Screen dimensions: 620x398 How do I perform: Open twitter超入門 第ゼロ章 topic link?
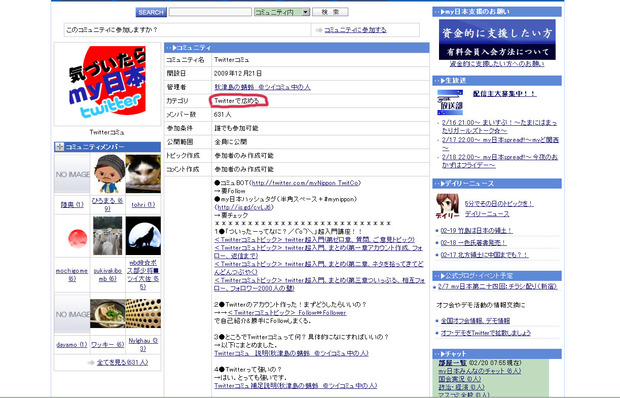(x=314, y=240)
